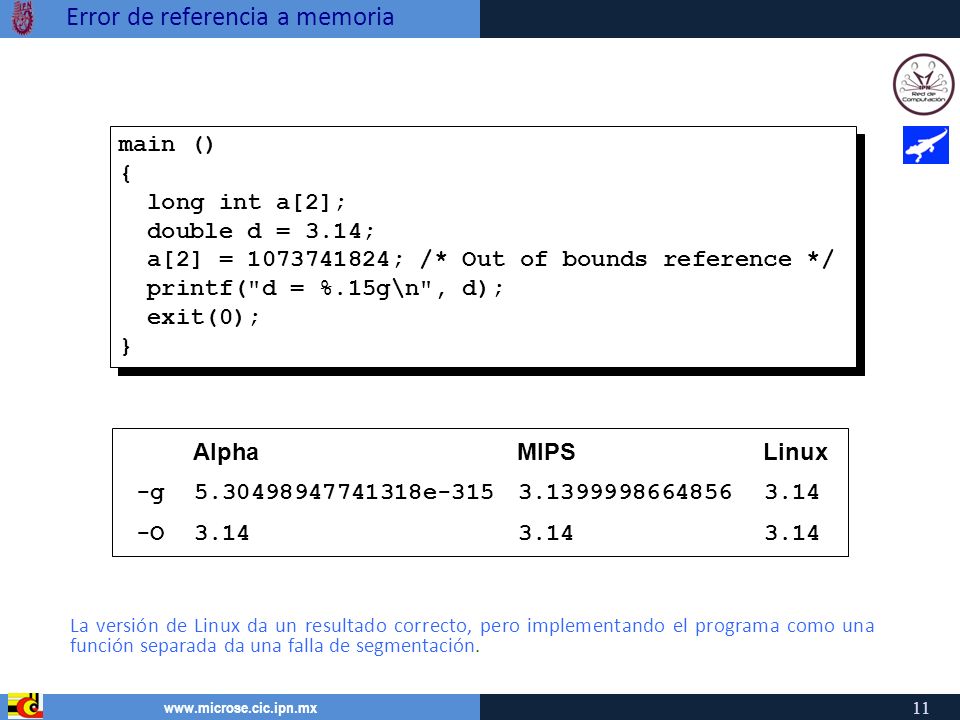Image resolution: width=960 pixels, height=720 pixels.
Task: Click the blue Linux explanation paragraph
Action: (x=472, y=636)
